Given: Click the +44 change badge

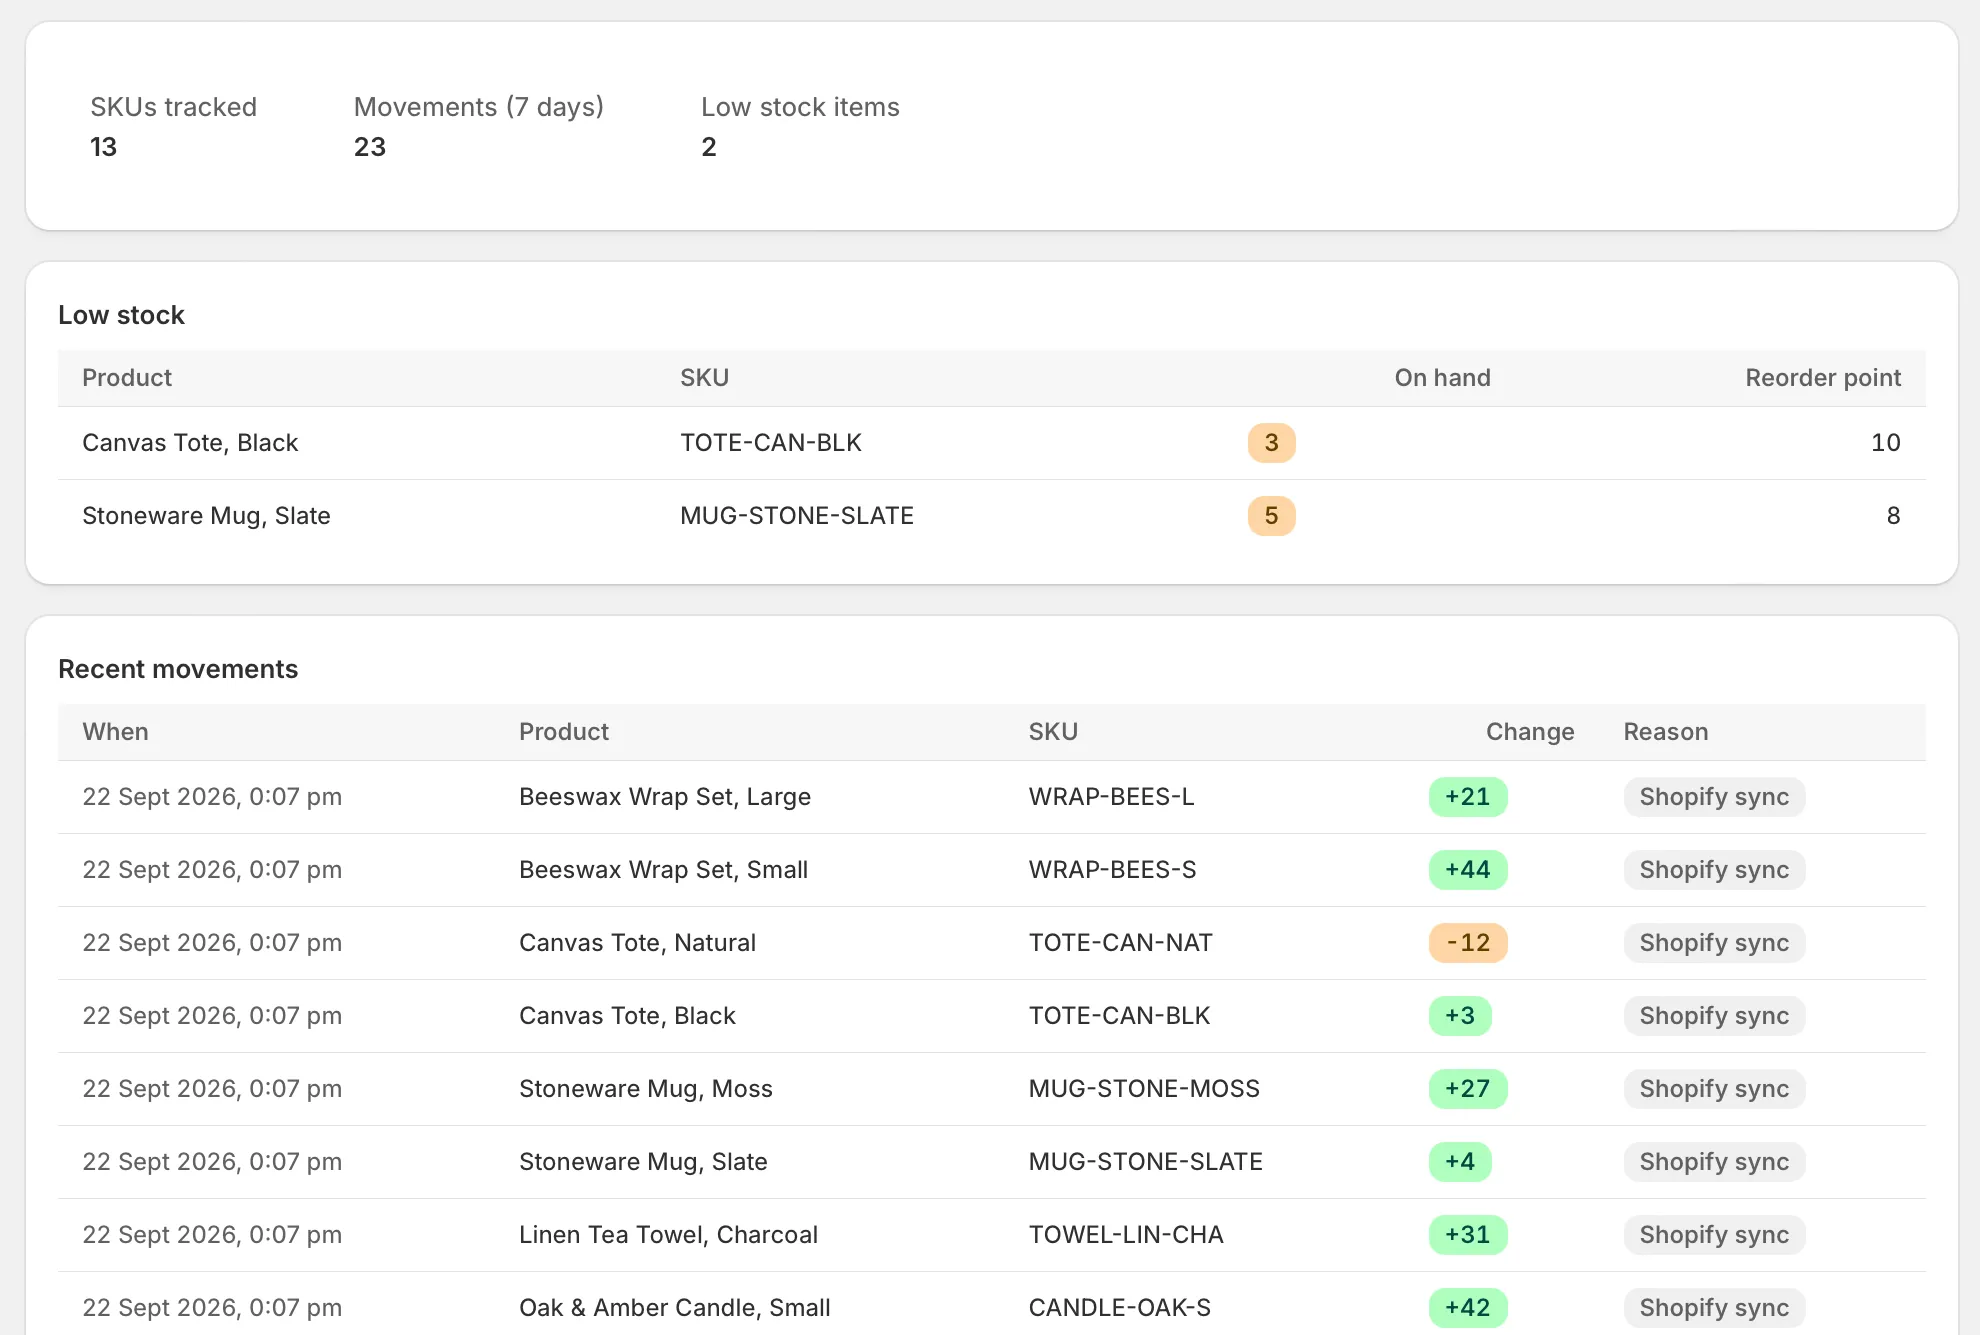Looking at the screenshot, I should pyautogui.click(x=1468, y=870).
